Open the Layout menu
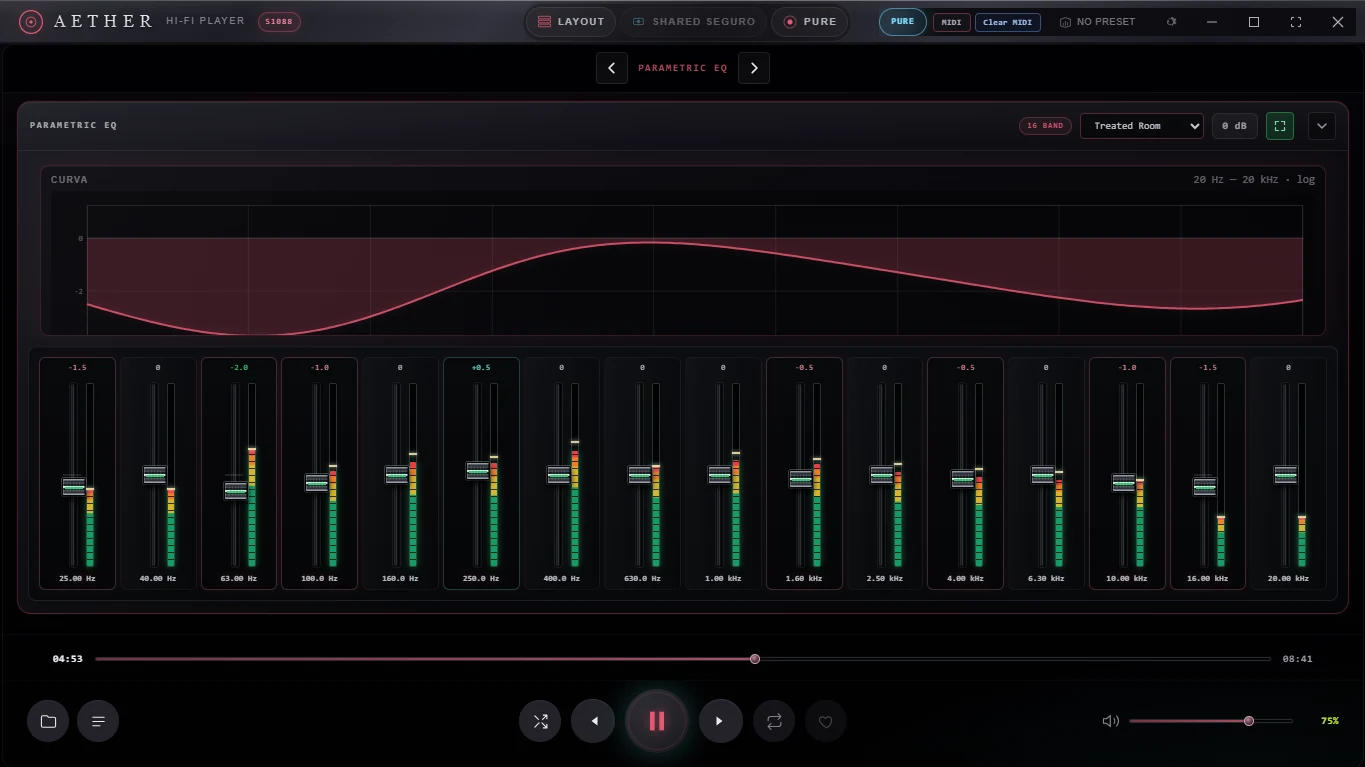Viewport: 1365px width, 767px height. pyautogui.click(x=571, y=21)
